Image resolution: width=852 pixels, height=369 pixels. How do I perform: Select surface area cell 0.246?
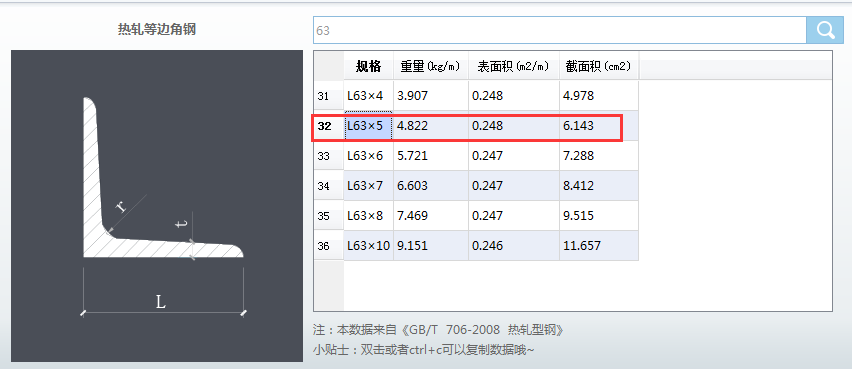tap(514, 246)
